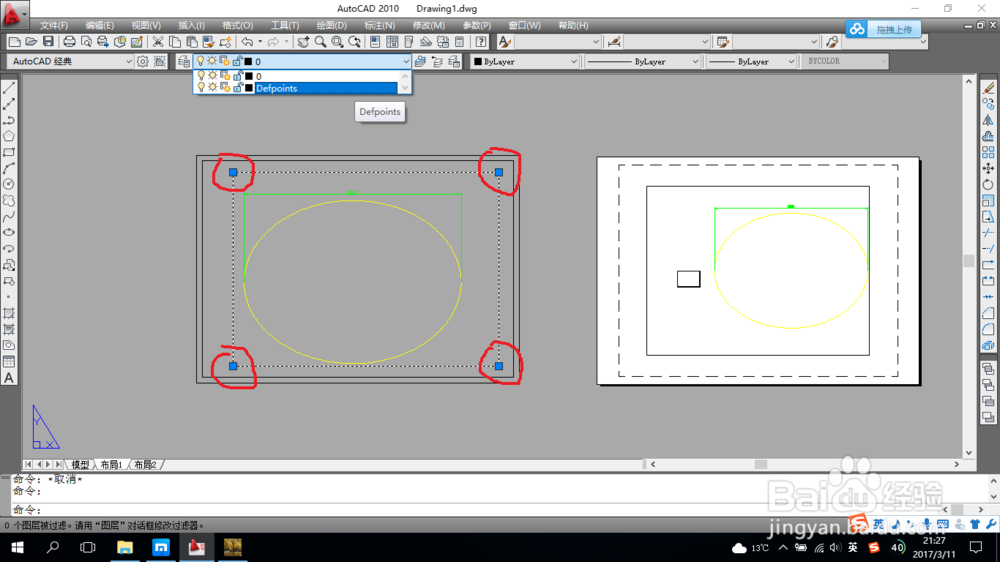Screen dimensions: 1000x562
Task: Switch to the 模型 model tab
Action: tap(80, 464)
